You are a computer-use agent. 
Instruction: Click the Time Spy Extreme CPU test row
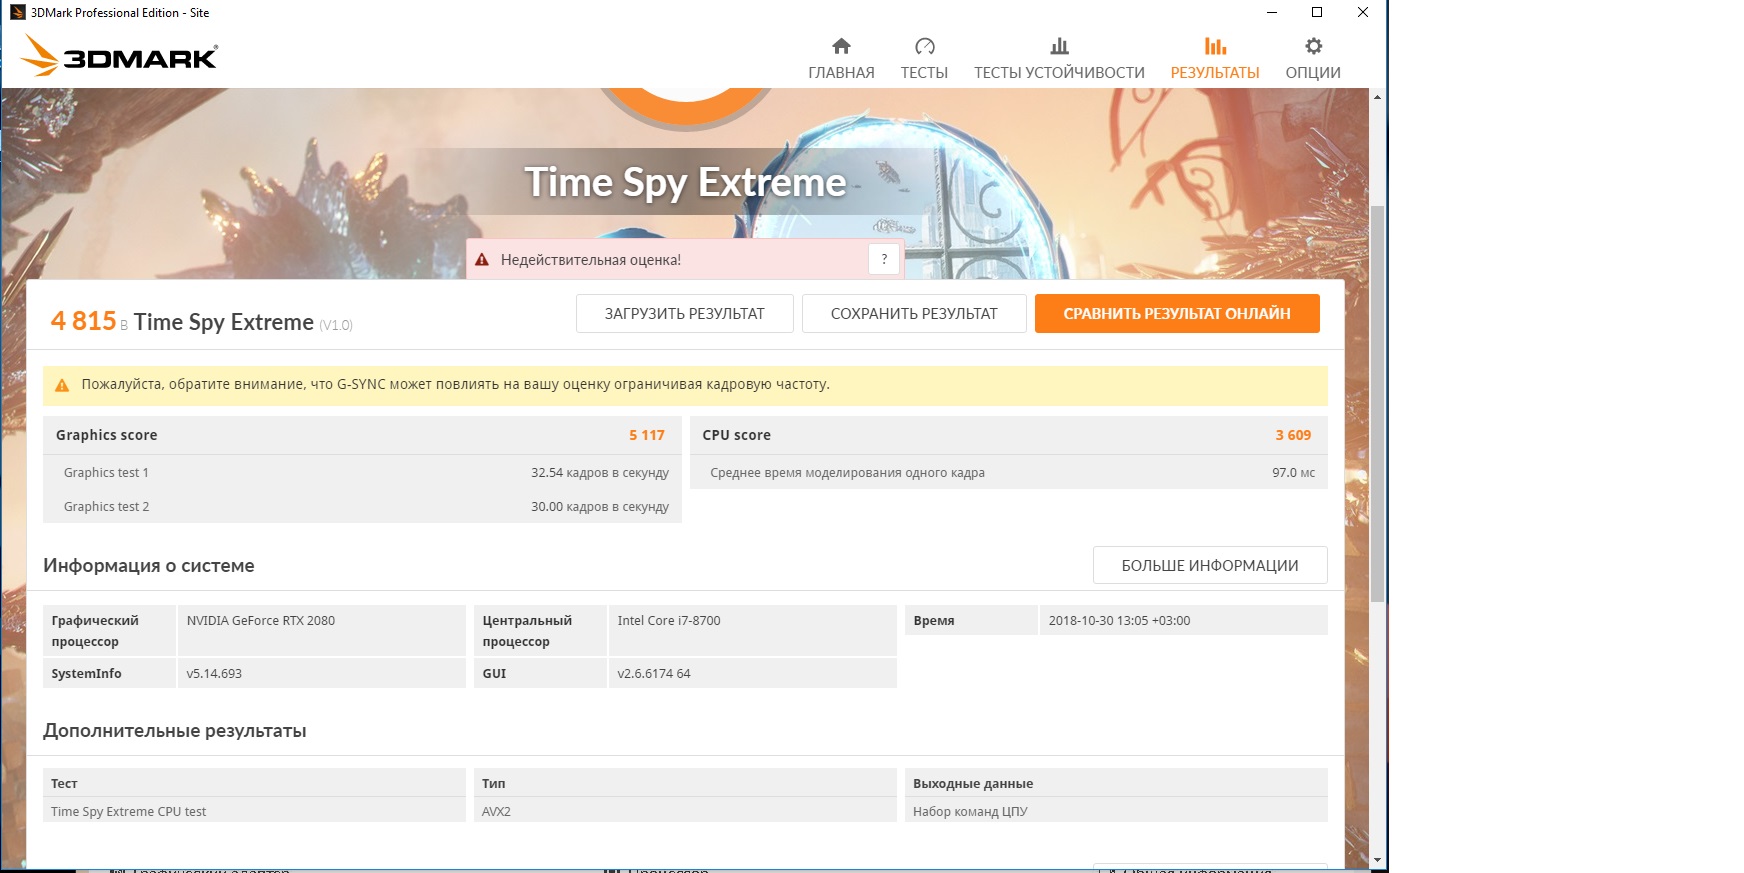[255, 812]
